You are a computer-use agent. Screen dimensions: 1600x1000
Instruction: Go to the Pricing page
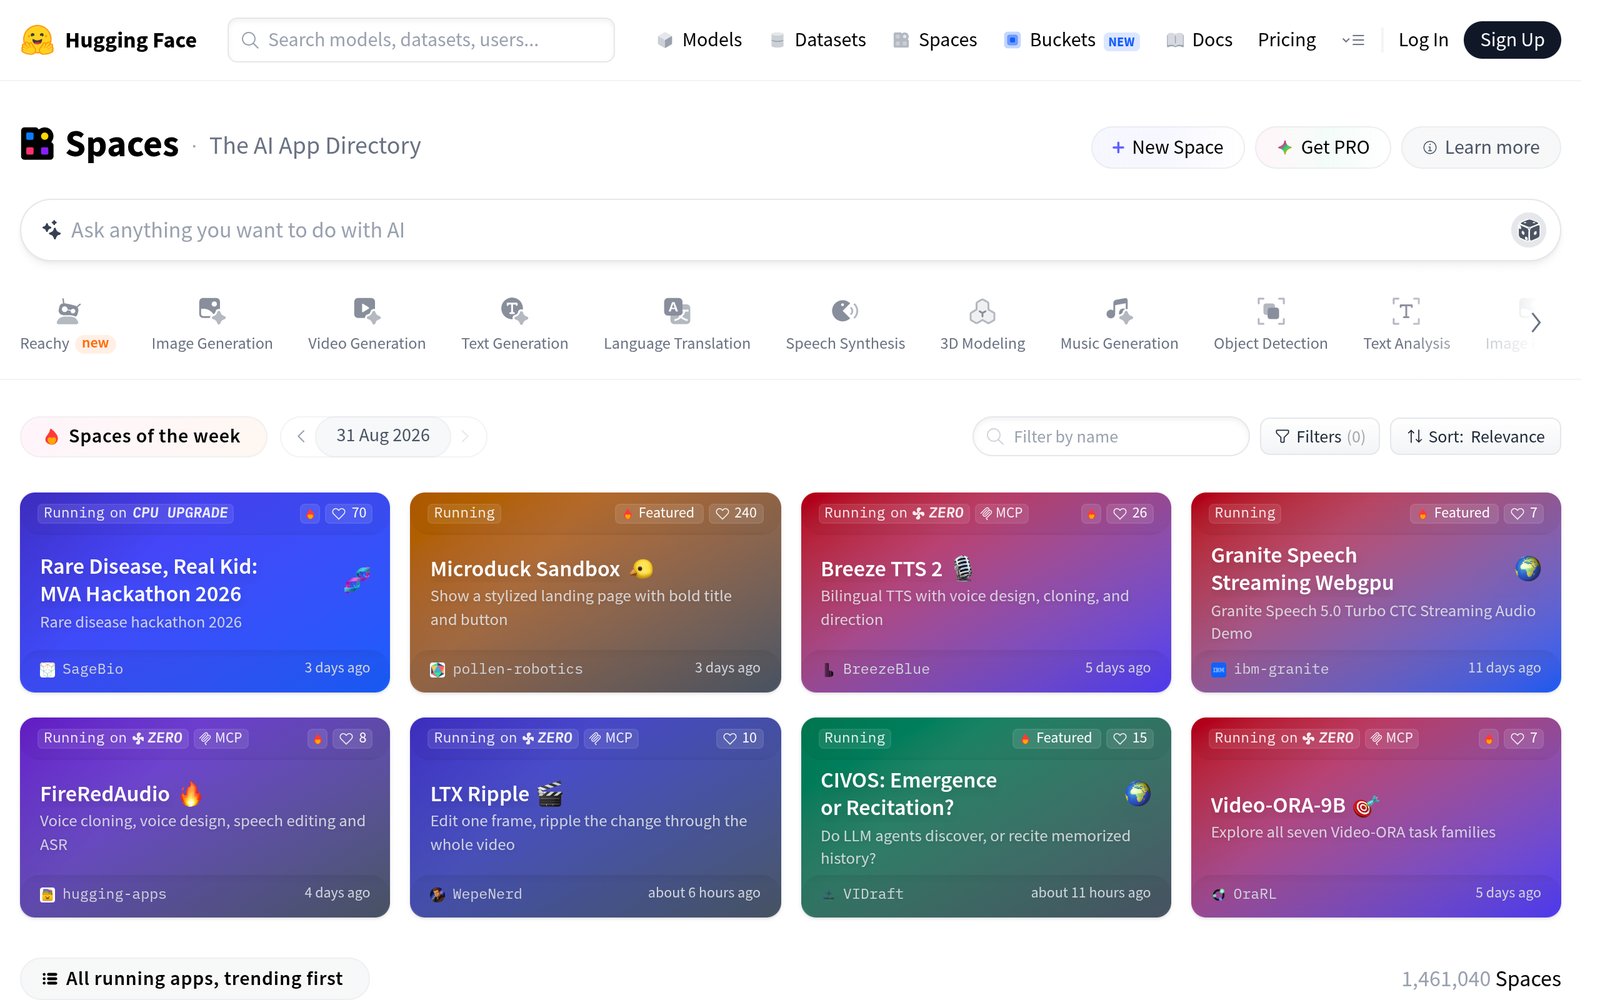1286,40
